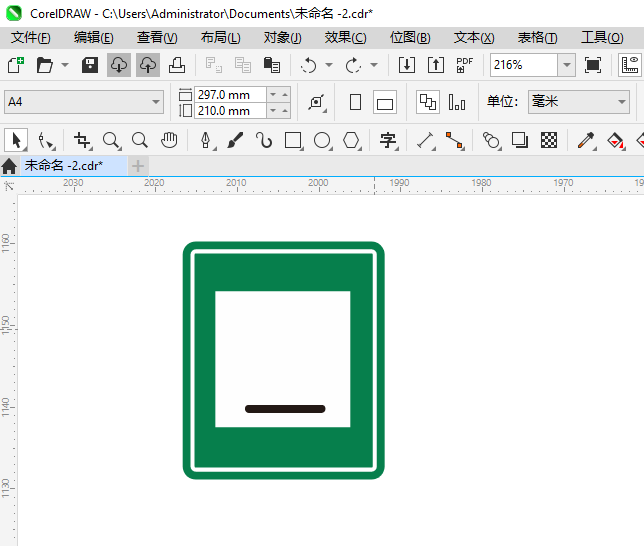Select the Text tool
This screenshot has width=644, height=546.
388,141
